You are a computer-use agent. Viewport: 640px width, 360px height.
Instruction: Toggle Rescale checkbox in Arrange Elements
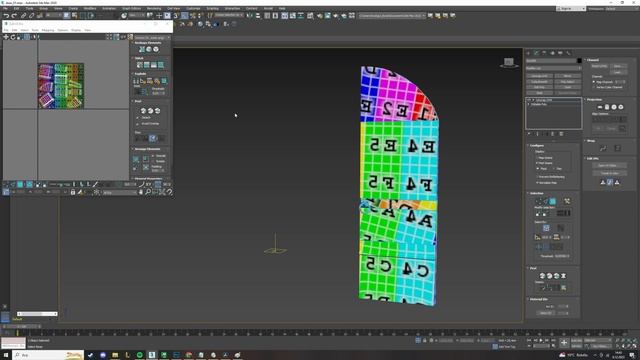point(153,156)
